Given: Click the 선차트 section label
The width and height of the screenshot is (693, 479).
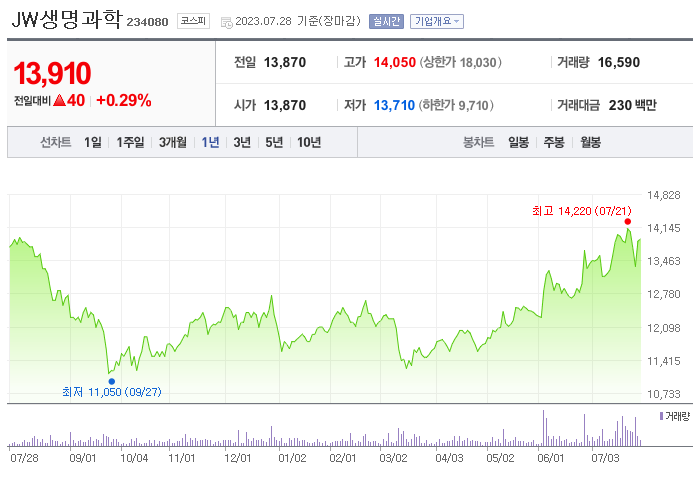Looking at the screenshot, I should tap(56, 142).
